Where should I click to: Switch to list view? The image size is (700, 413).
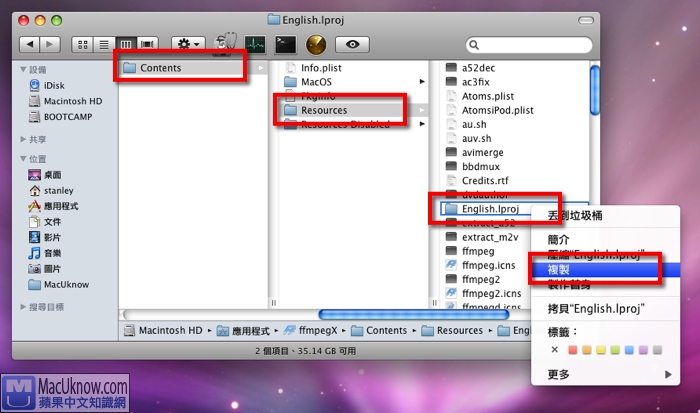tap(104, 44)
